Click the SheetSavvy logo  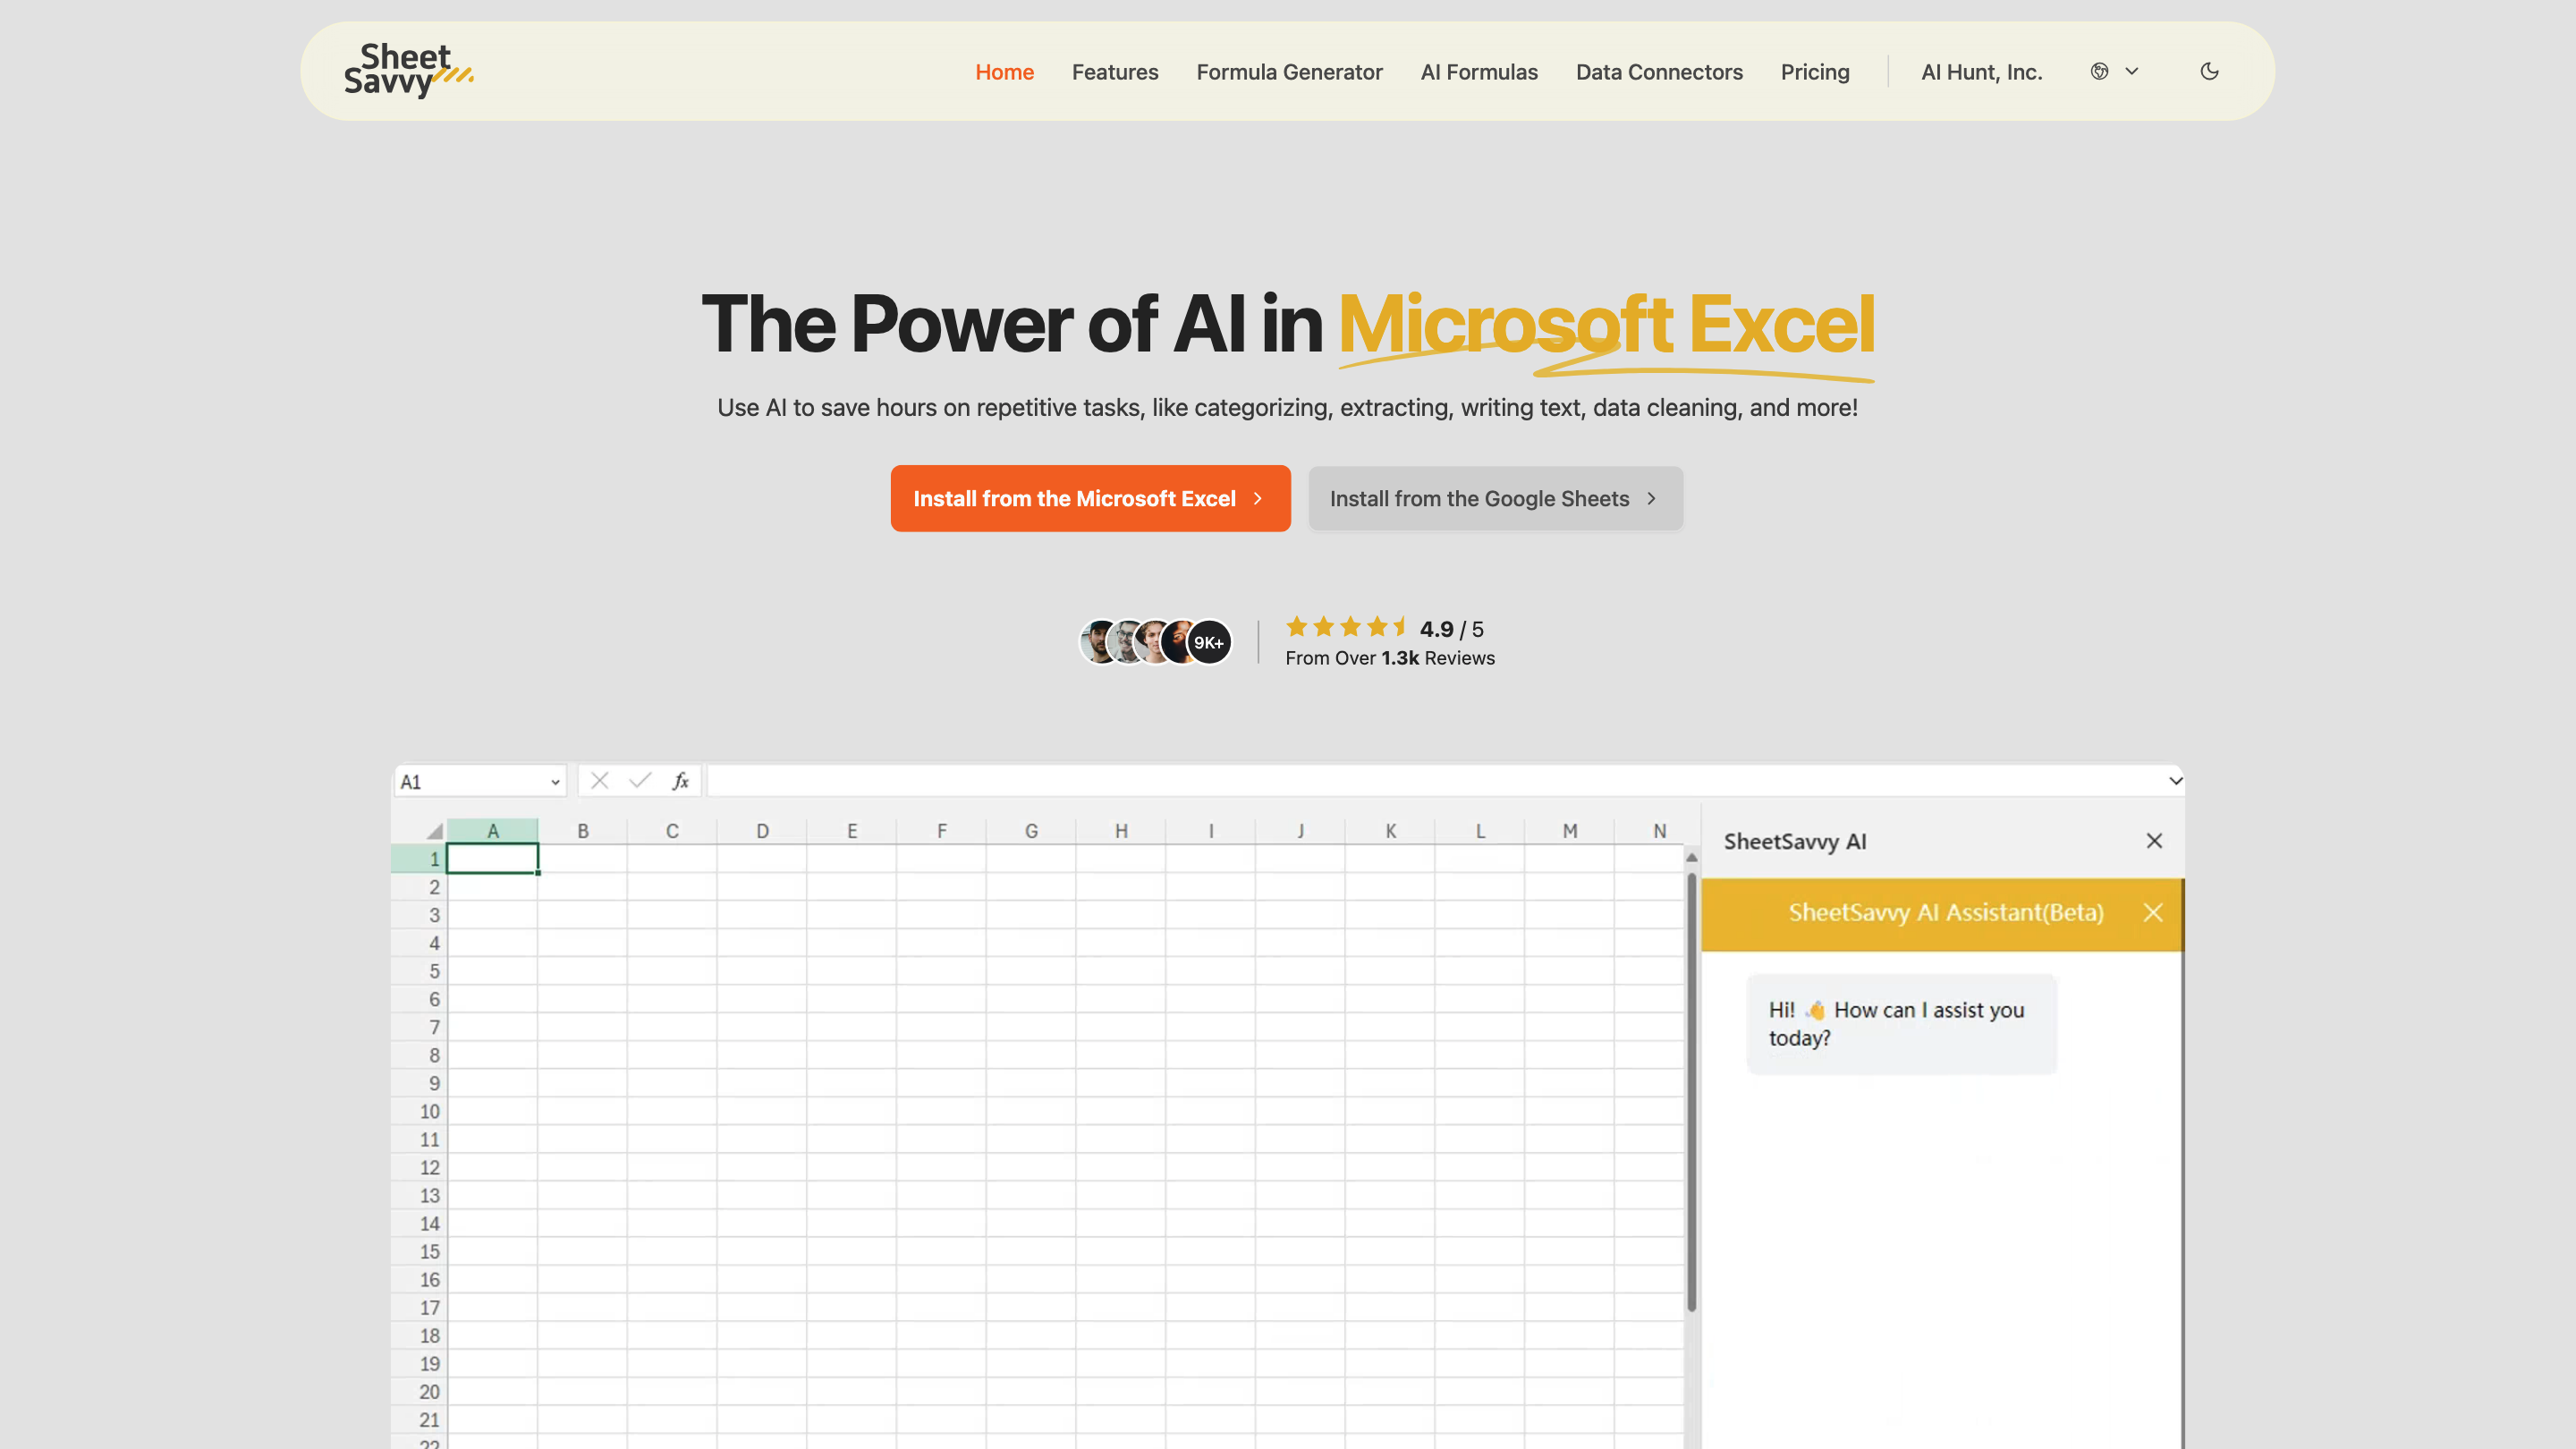tap(408, 70)
